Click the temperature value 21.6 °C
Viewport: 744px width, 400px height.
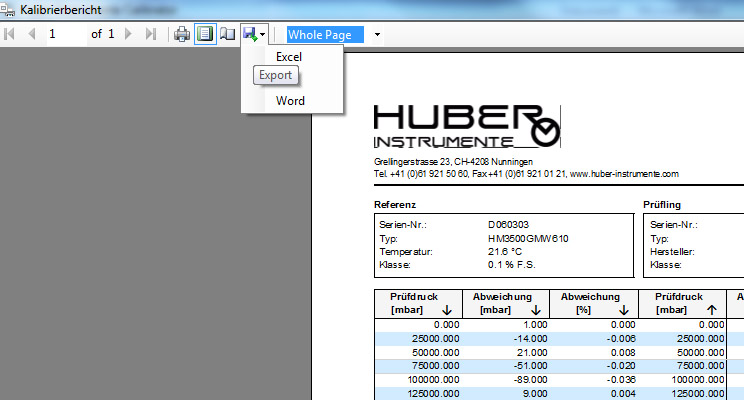(505, 251)
